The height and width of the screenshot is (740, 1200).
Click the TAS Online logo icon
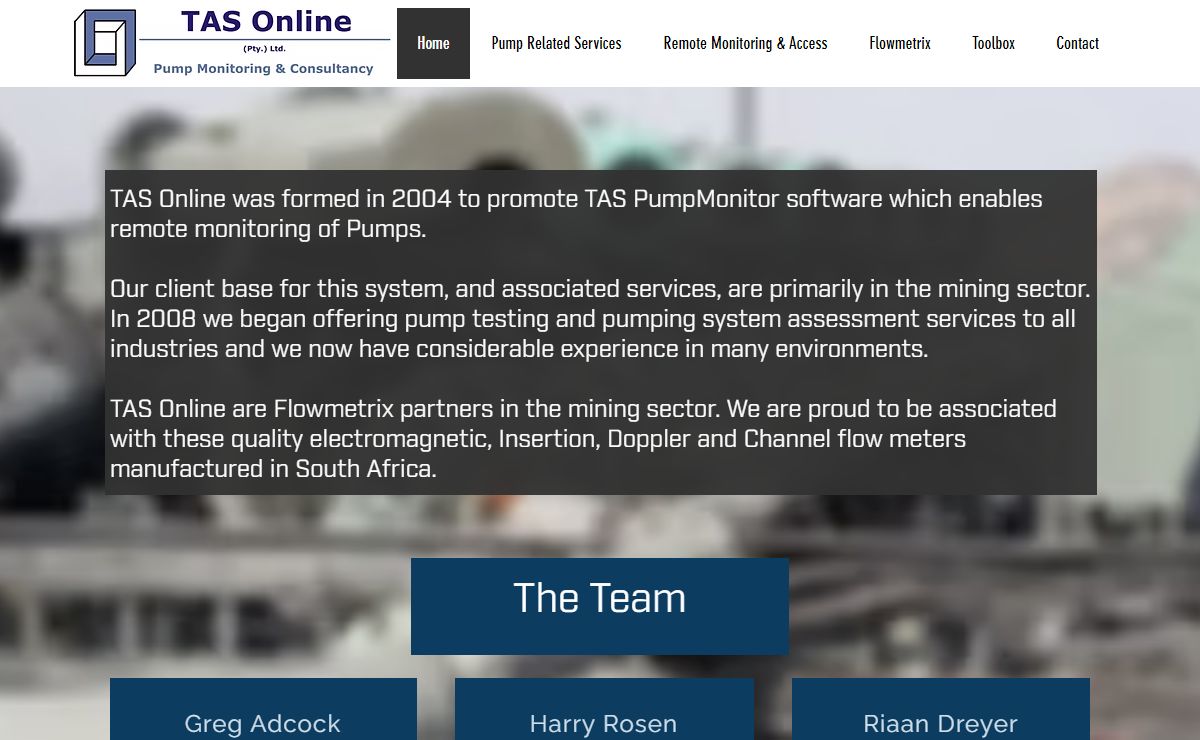[x=105, y=43]
